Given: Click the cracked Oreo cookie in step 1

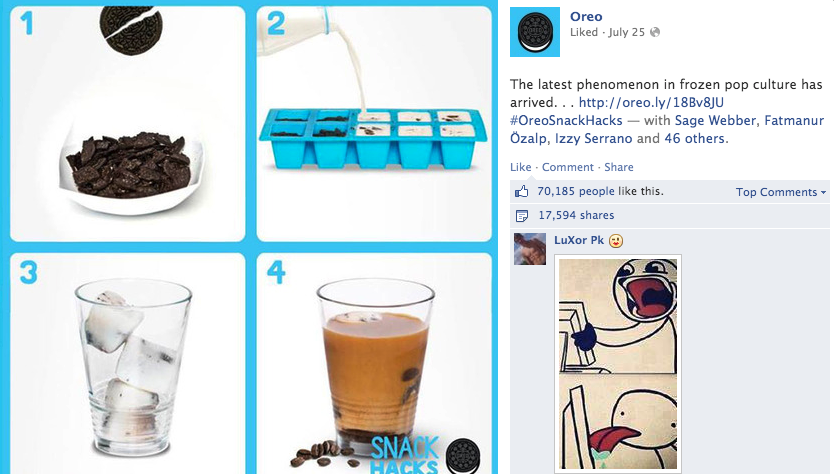Looking at the screenshot, I should [x=131, y=29].
